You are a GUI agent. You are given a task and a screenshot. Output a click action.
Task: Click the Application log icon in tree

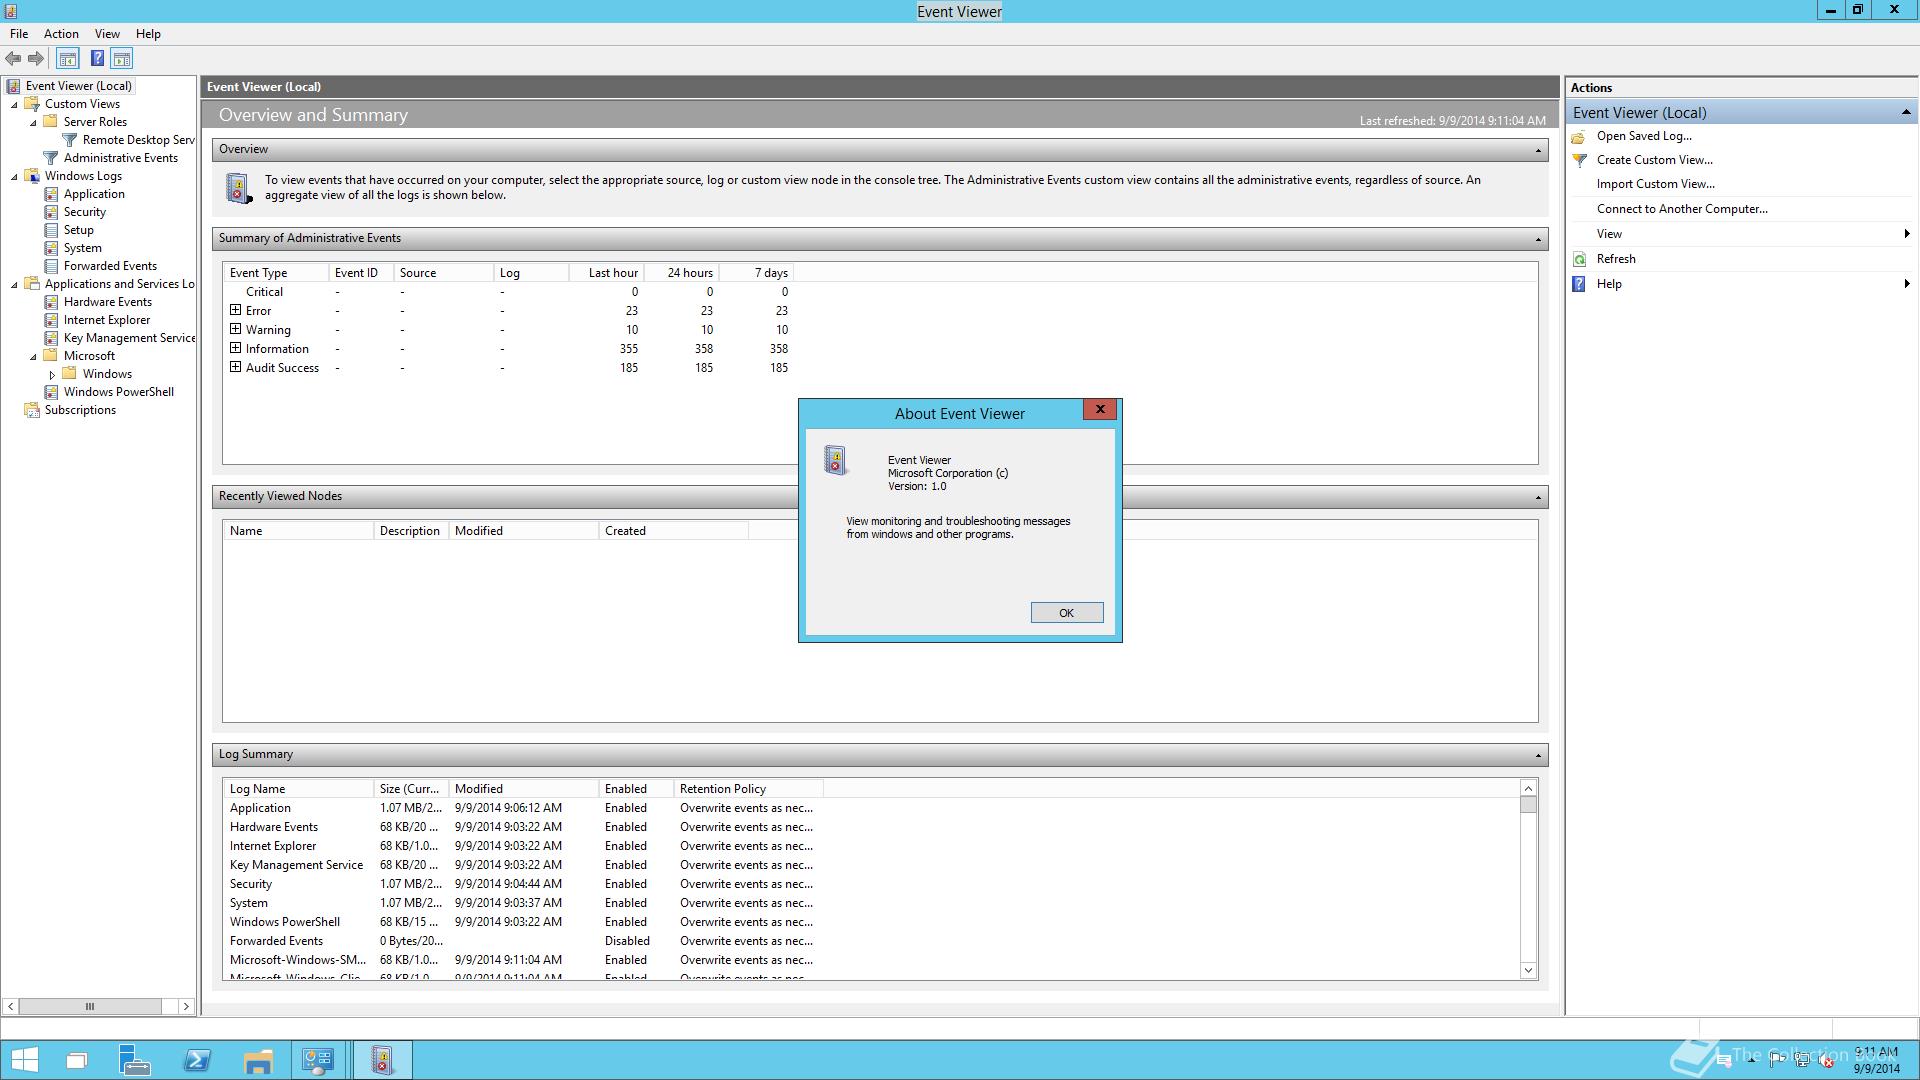tap(51, 194)
